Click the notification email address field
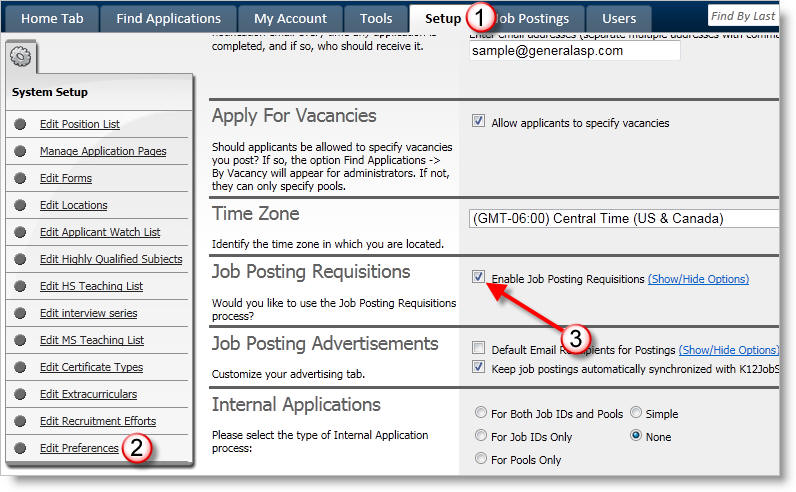The width and height of the screenshot is (796, 492). (x=575, y=51)
